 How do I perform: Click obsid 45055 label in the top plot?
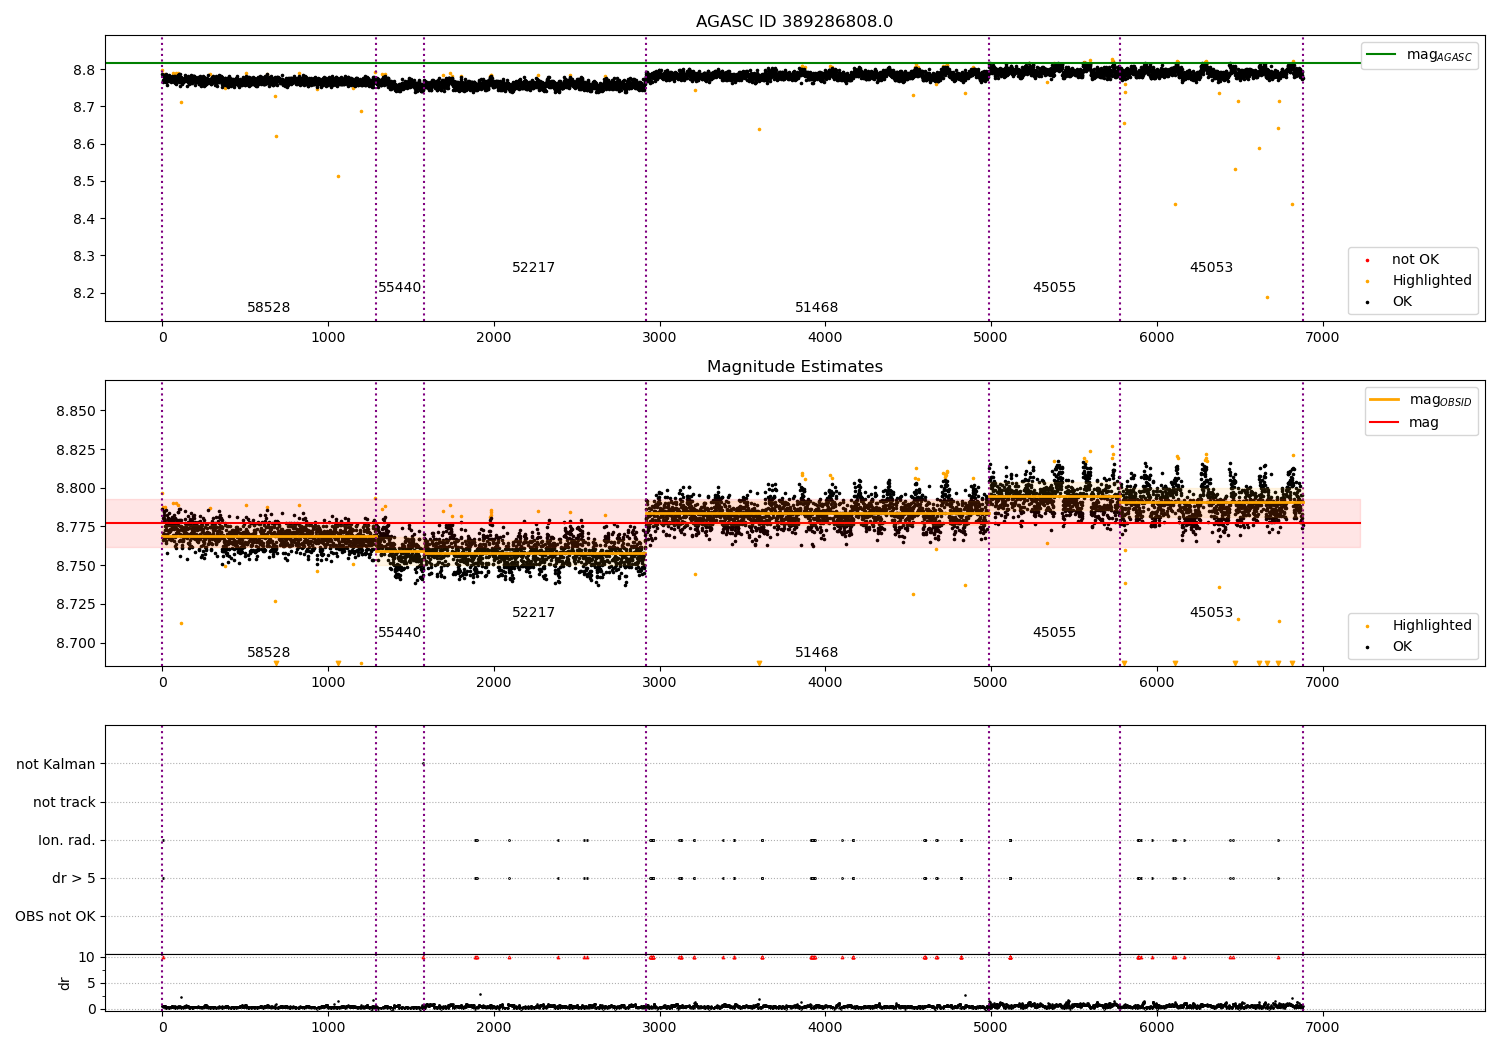click(1055, 288)
